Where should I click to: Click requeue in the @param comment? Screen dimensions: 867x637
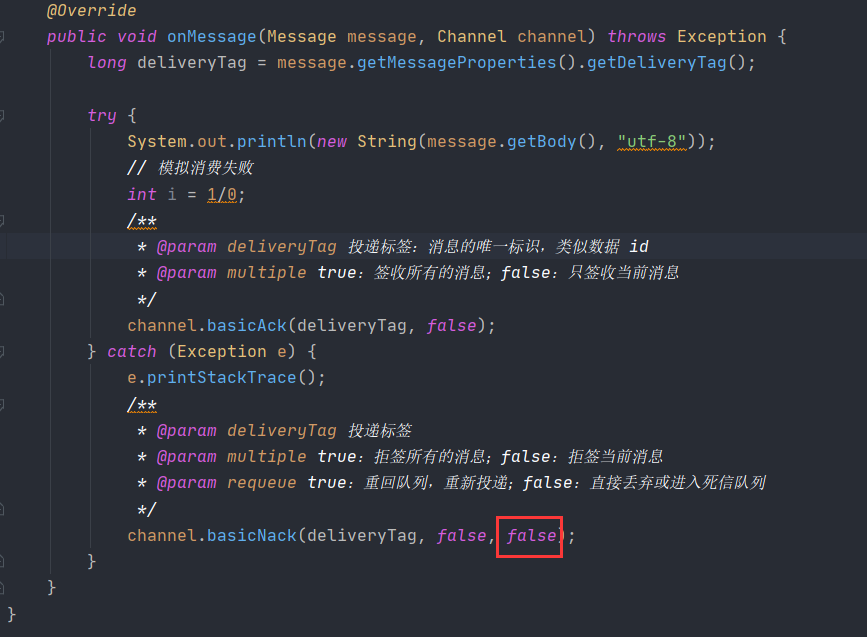[x=262, y=483]
